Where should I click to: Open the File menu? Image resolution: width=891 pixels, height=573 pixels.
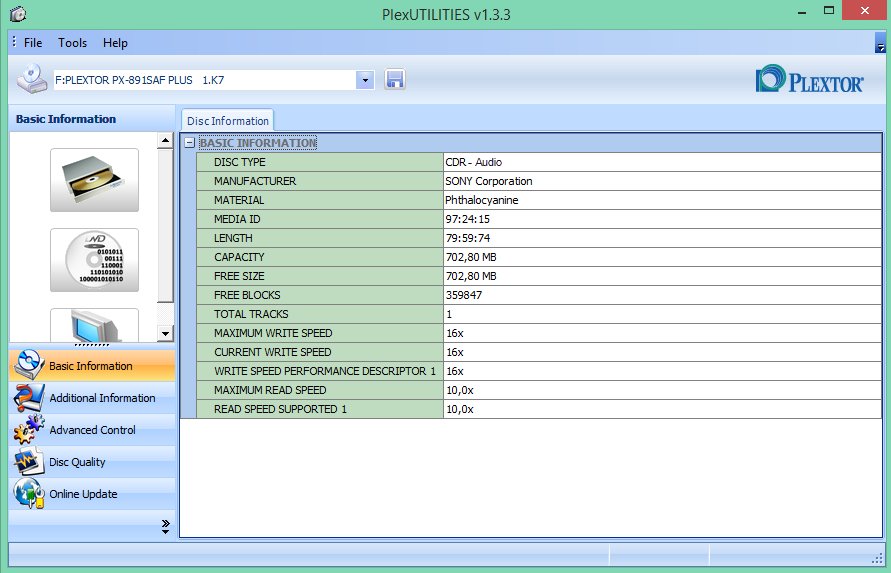33,43
